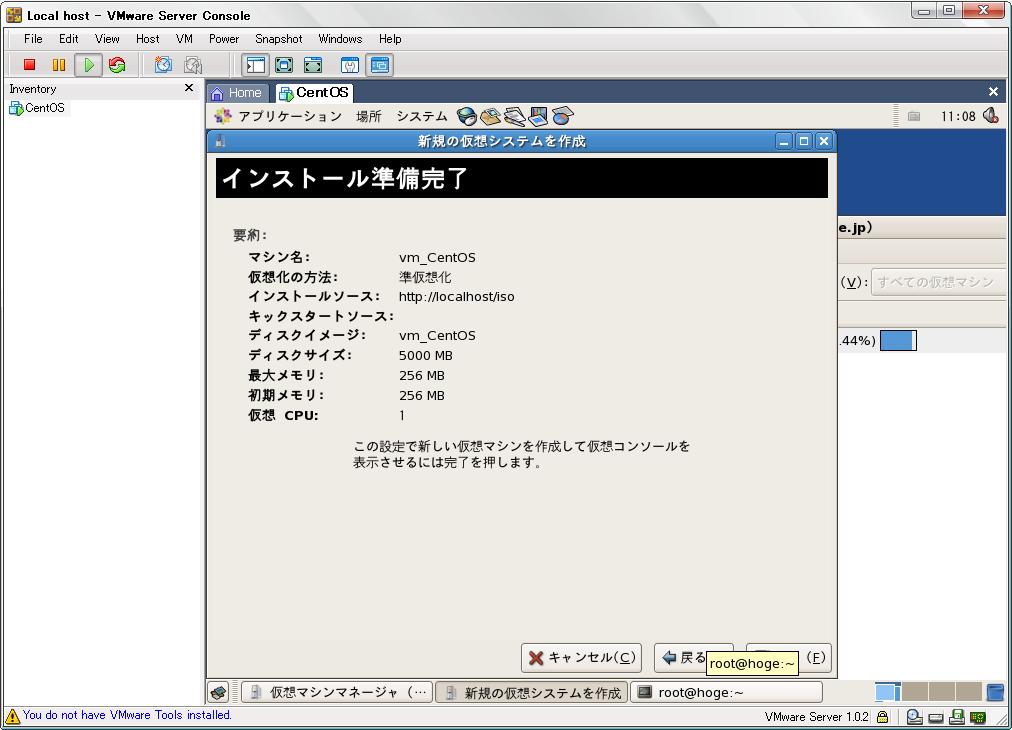Take a snapshot using the clock icon
The height and width of the screenshot is (730, 1012).
click(163, 65)
